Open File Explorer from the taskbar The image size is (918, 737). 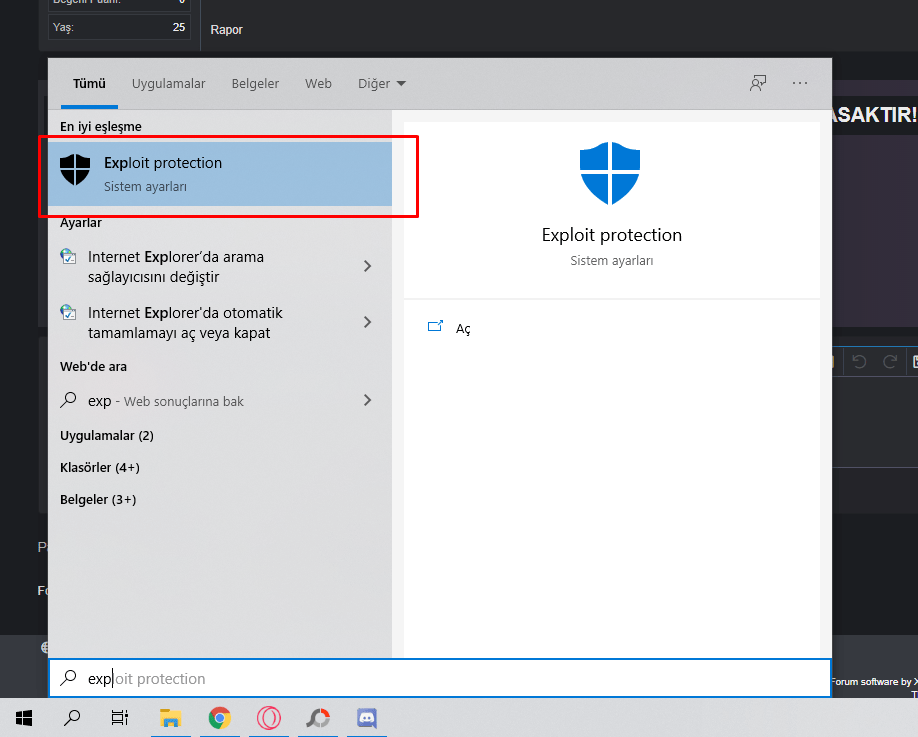click(x=170, y=718)
